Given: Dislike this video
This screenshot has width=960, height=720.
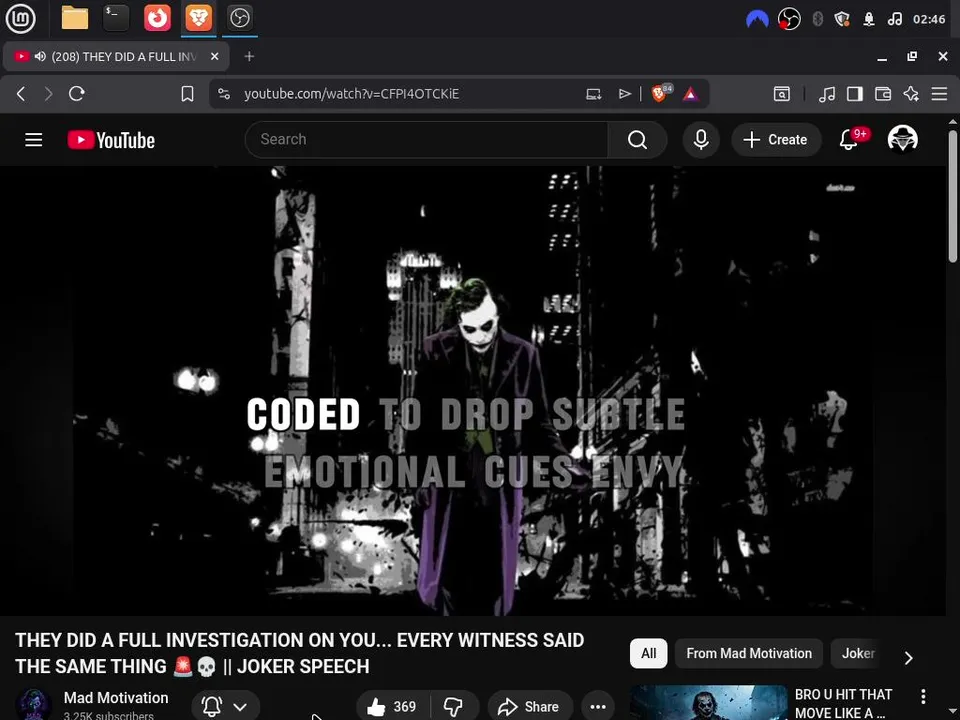Looking at the screenshot, I should click(x=454, y=707).
